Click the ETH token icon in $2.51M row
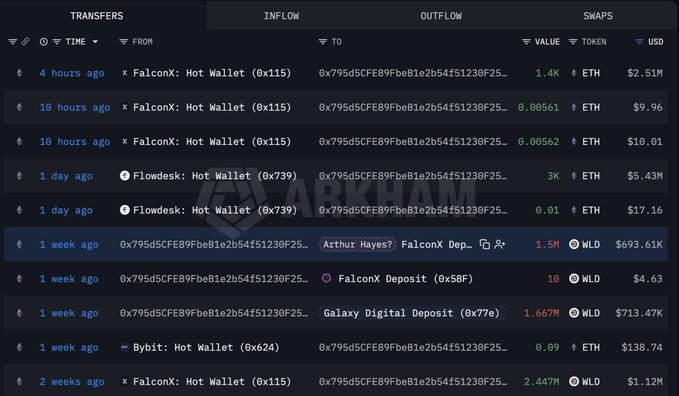This screenshot has width=679, height=396. (x=574, y=73)
